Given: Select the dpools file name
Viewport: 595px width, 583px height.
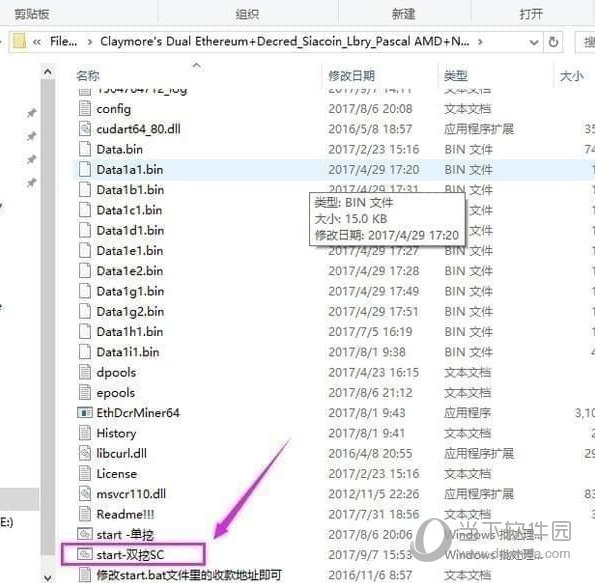Looking at the screenshot, I should tap(116, 373).
